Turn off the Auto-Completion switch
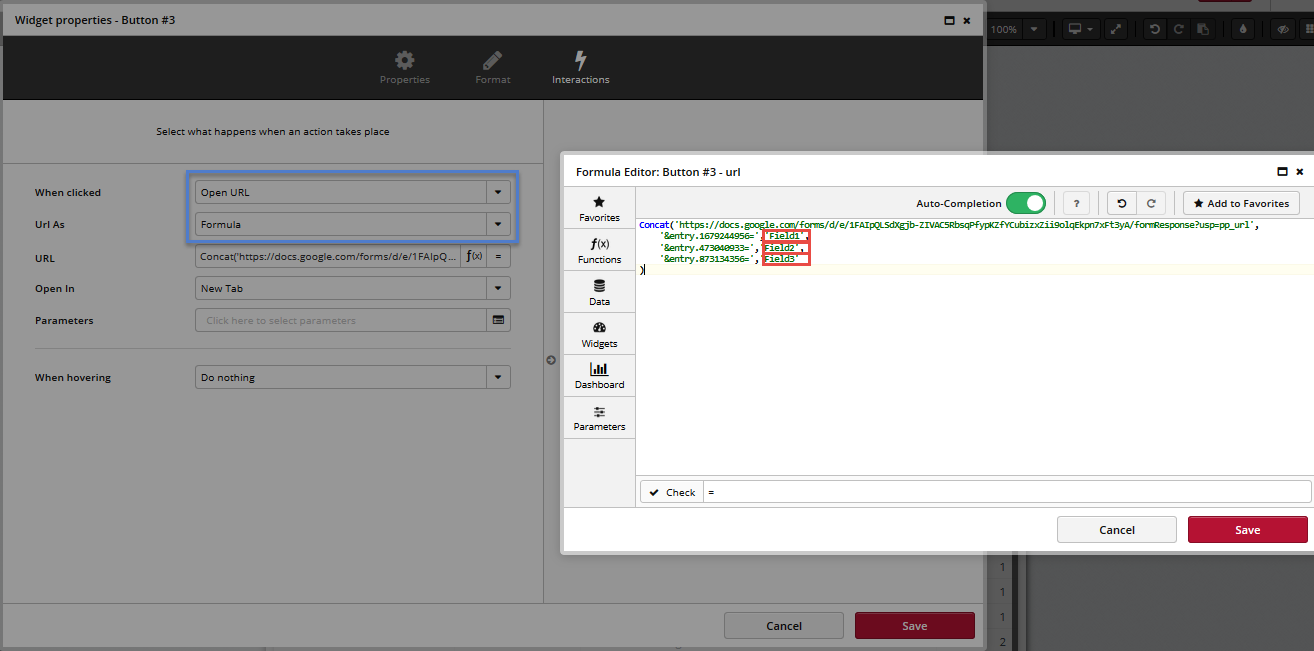The width and height of the screenshot is (1314, 651). [x=1025, y=203]
